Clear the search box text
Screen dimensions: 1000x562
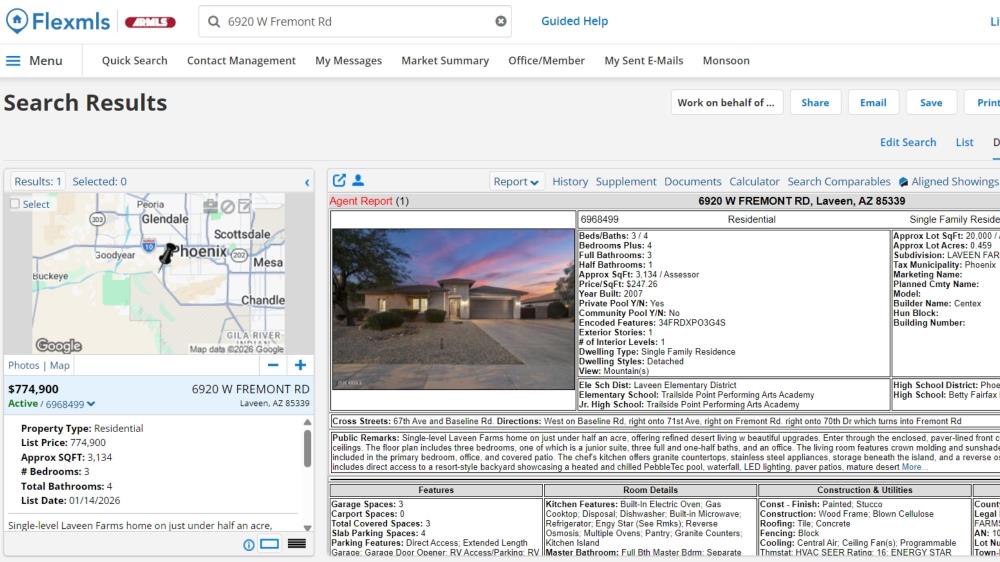[x=501, y=21]
